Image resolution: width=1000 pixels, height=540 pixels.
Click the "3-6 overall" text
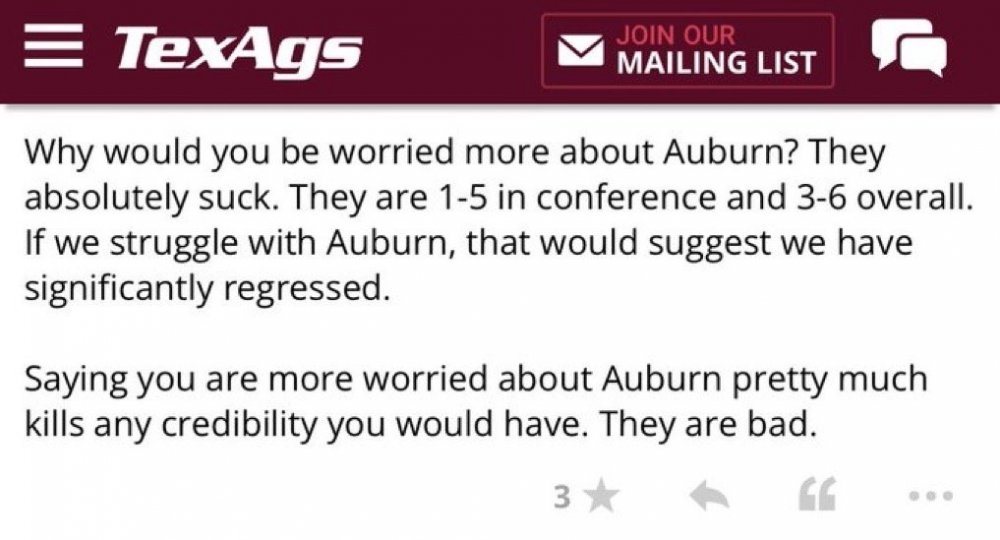866,198
